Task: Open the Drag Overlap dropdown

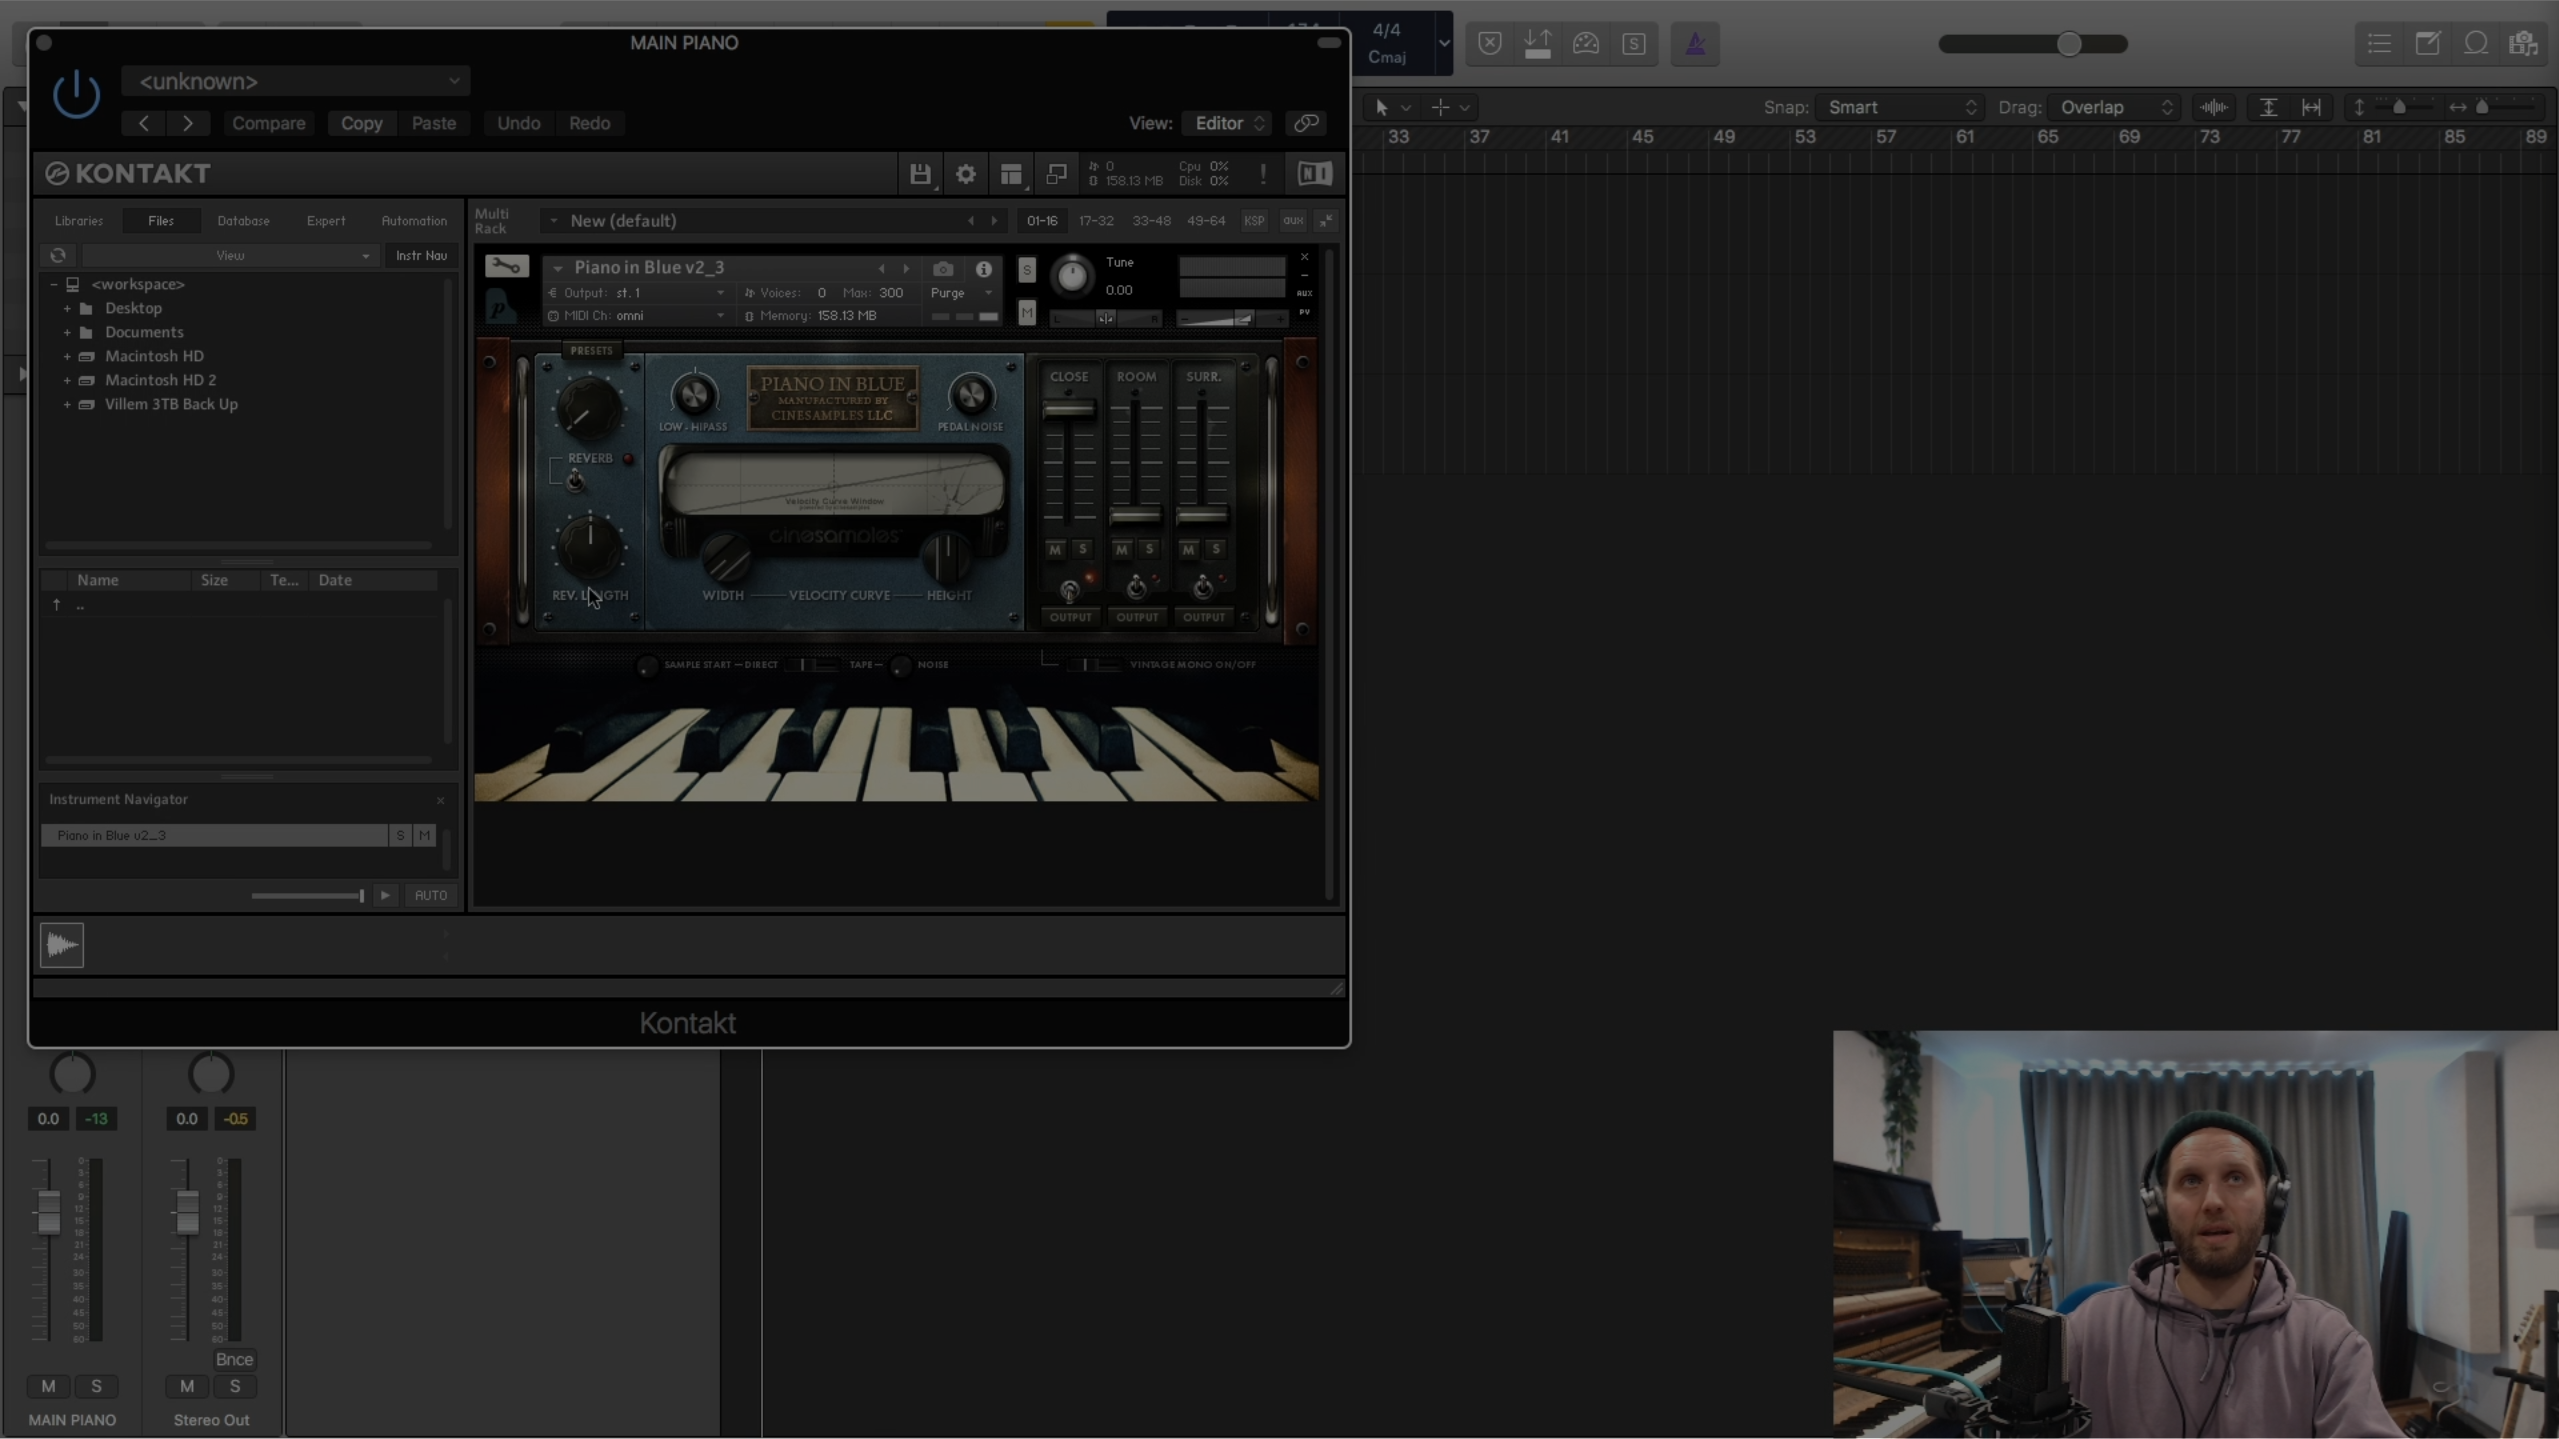Action: click(2113, 108)
